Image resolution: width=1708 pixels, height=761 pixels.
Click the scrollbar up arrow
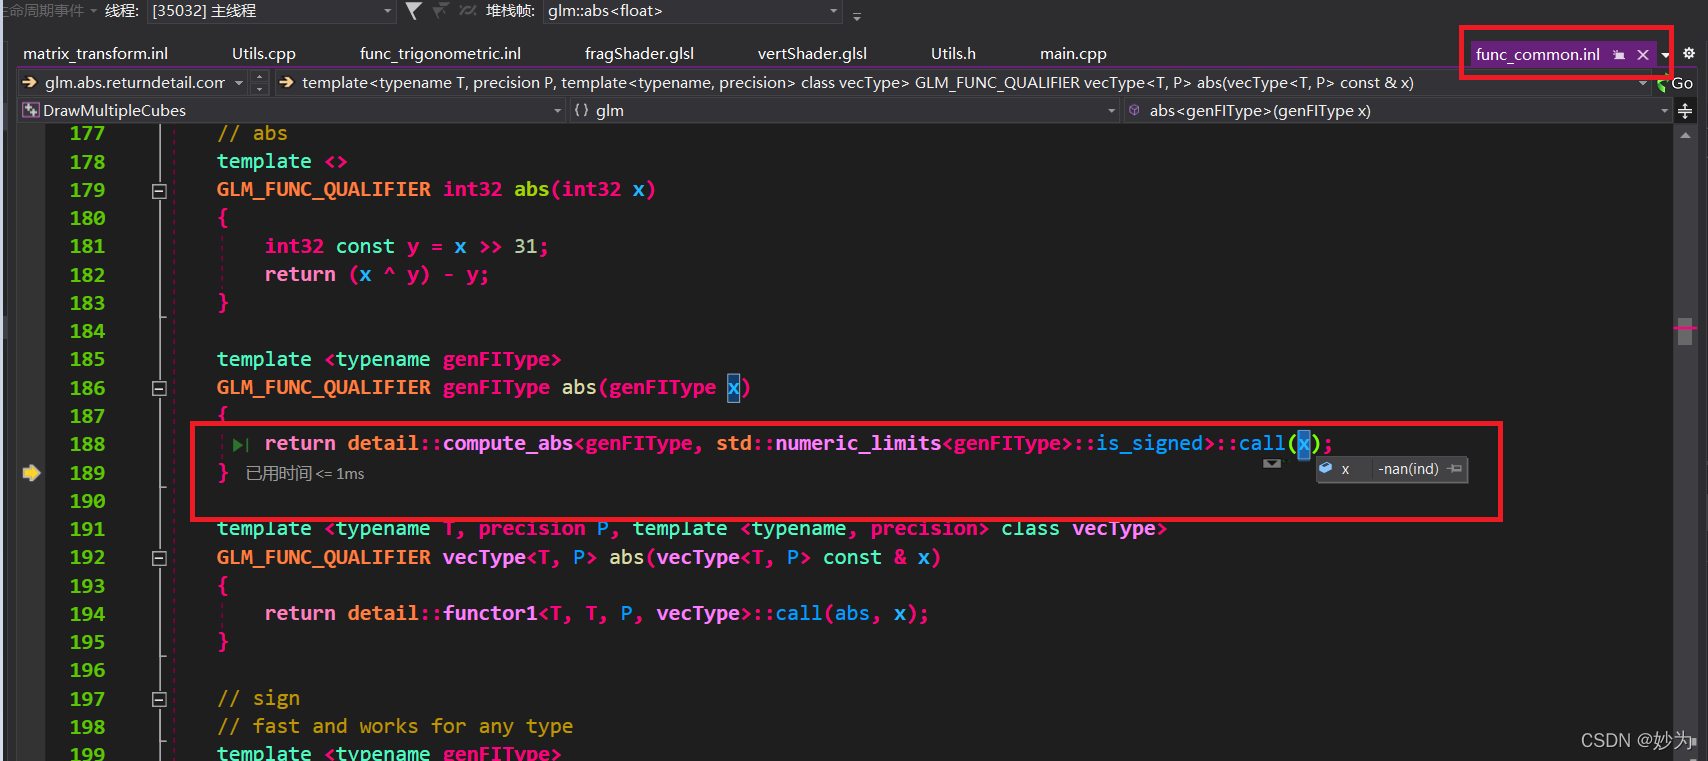pyautogui.click(x=1685, y=135)
